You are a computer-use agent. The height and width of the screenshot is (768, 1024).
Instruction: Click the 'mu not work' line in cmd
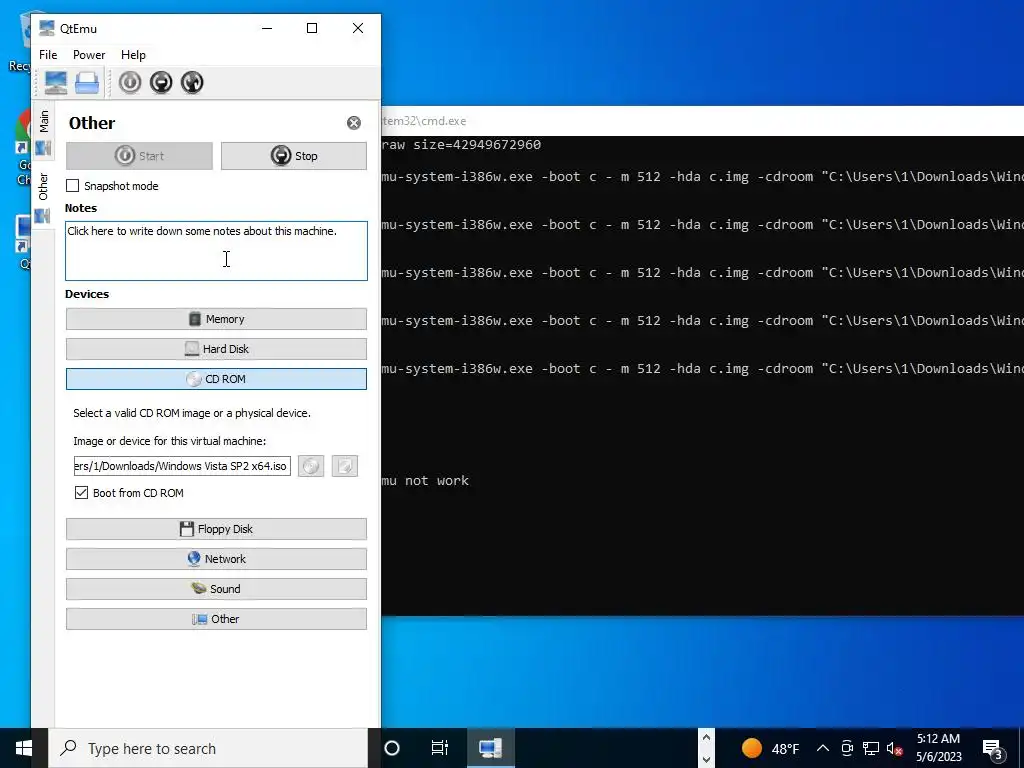click(x=425, y=481)
